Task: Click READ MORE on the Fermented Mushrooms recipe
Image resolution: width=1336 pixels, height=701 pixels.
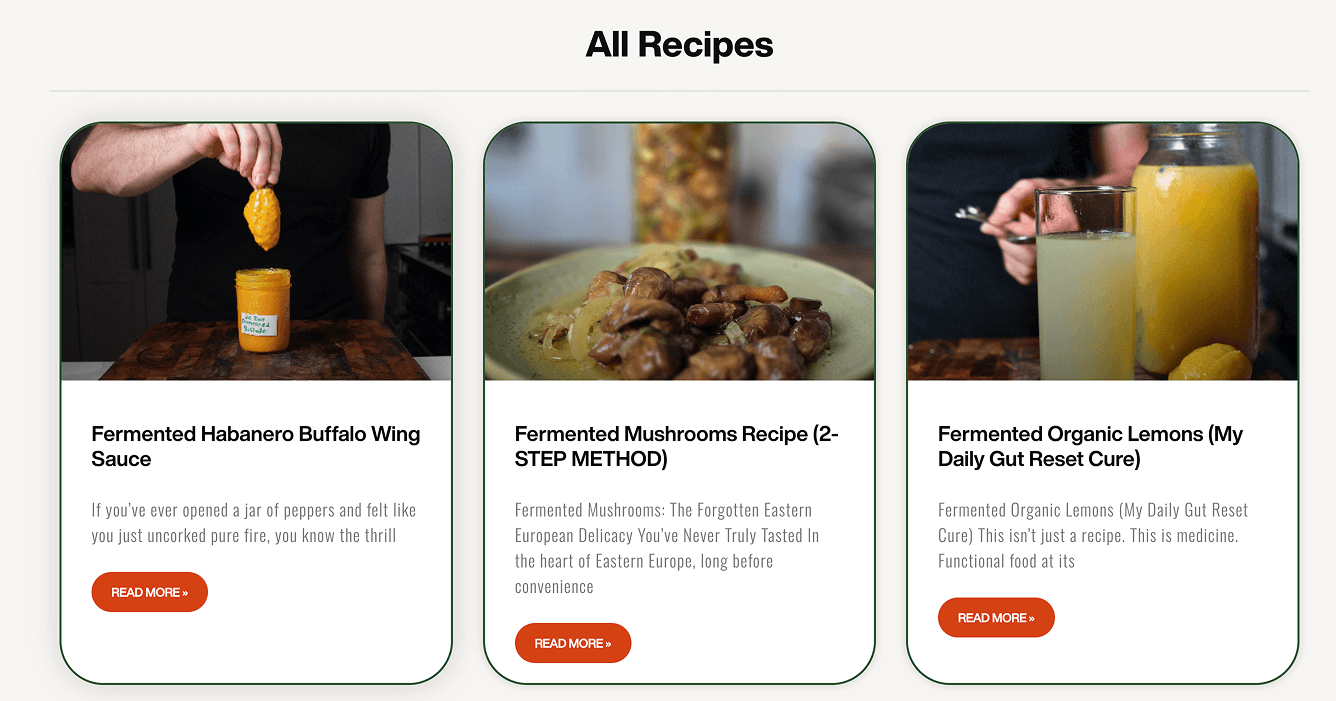Action: tap(572, 643)
